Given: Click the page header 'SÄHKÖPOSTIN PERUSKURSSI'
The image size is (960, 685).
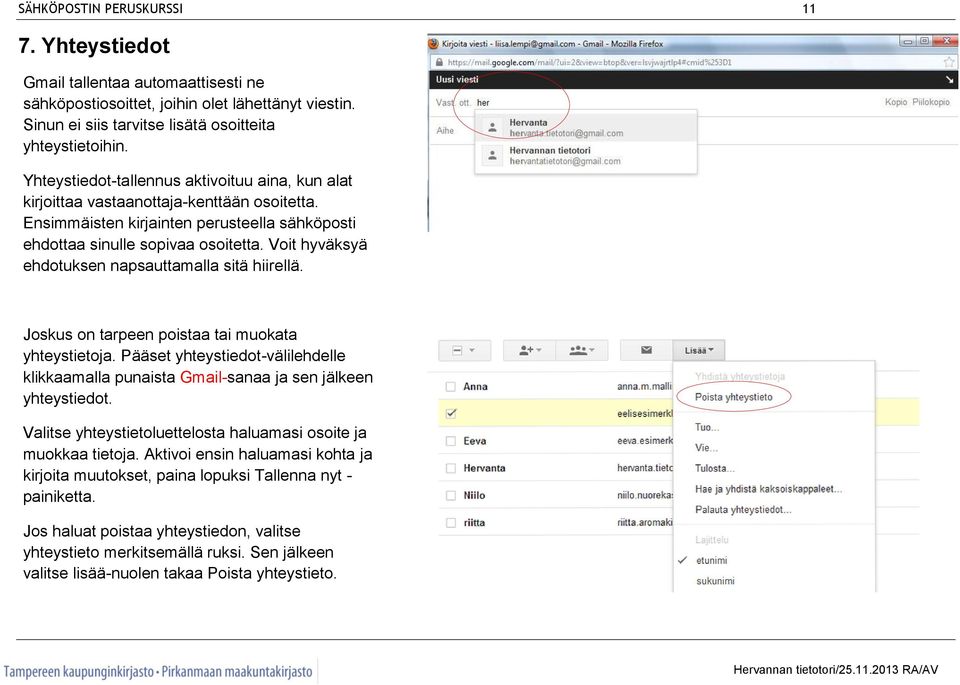Looking at the screenshot, I should 100,9.
